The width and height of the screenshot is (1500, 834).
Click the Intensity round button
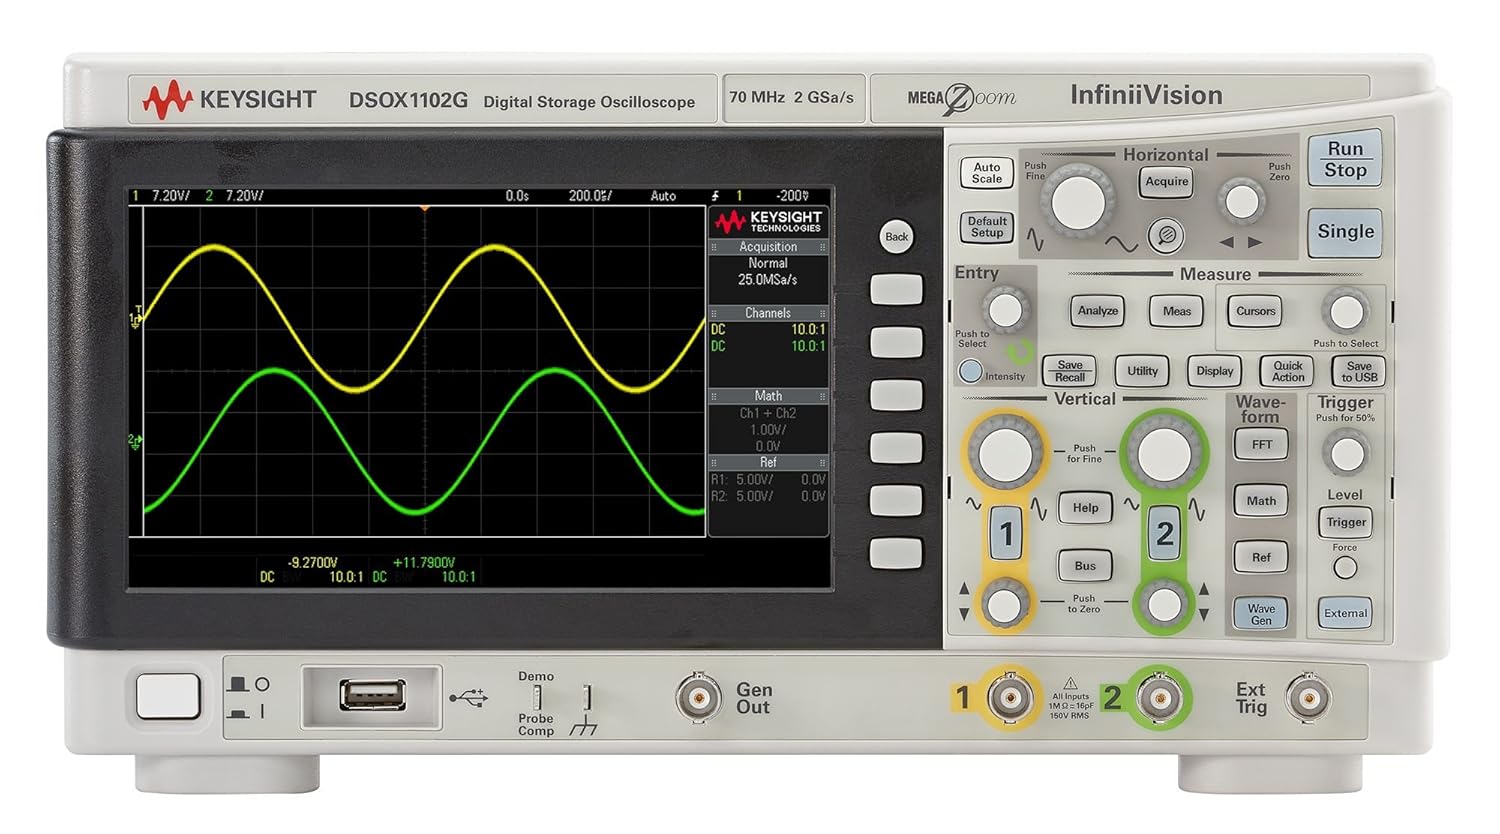[x=970, y=371]
